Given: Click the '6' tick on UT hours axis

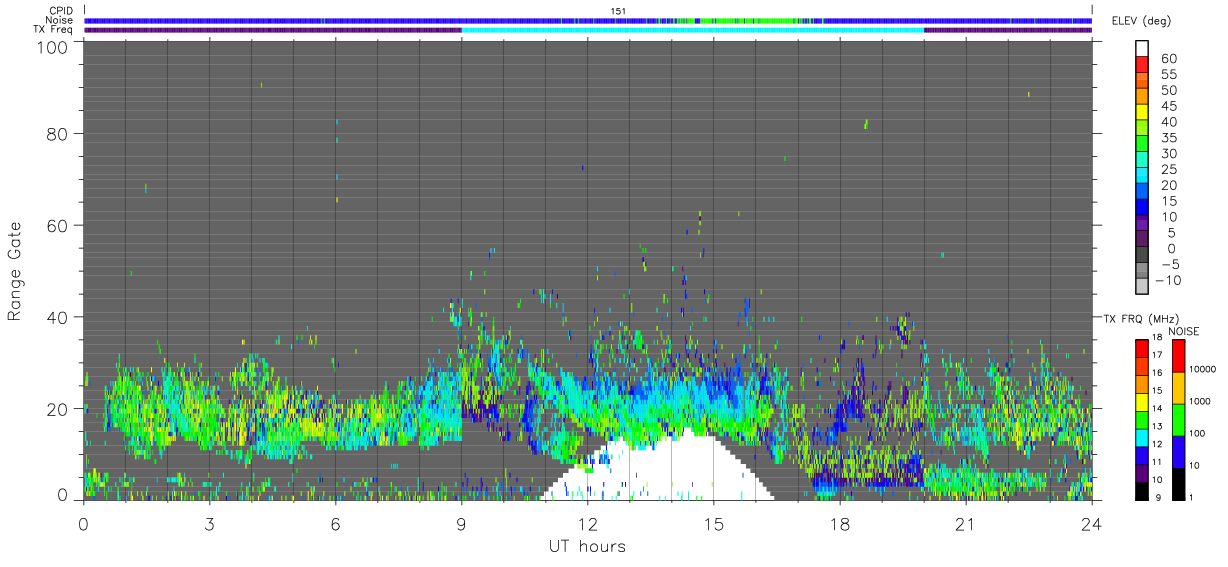Looking at the screenshot, I should pos(336,523).
